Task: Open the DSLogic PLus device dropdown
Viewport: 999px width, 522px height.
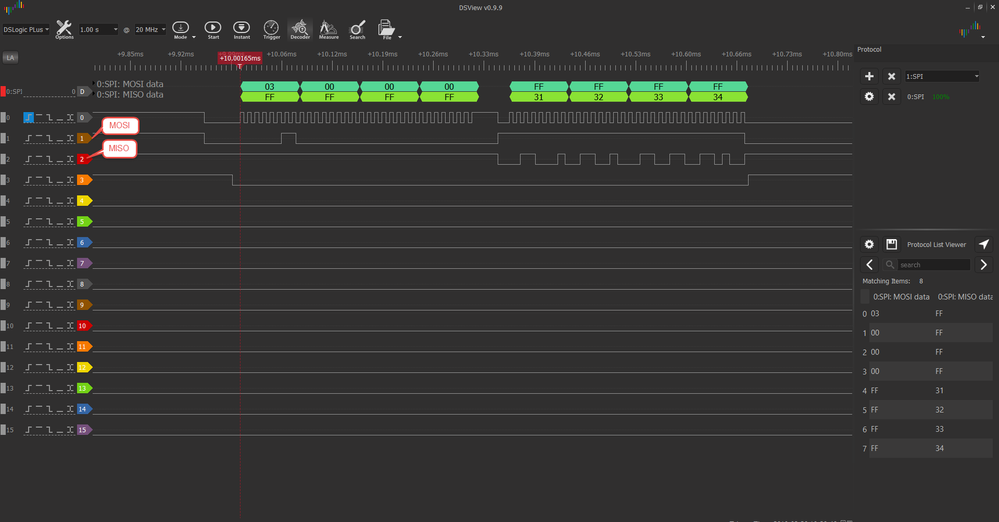Action: 25,29
